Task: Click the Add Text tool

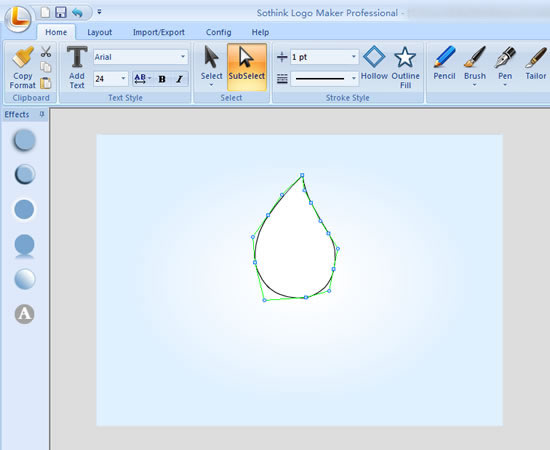Action: (77, 67)
